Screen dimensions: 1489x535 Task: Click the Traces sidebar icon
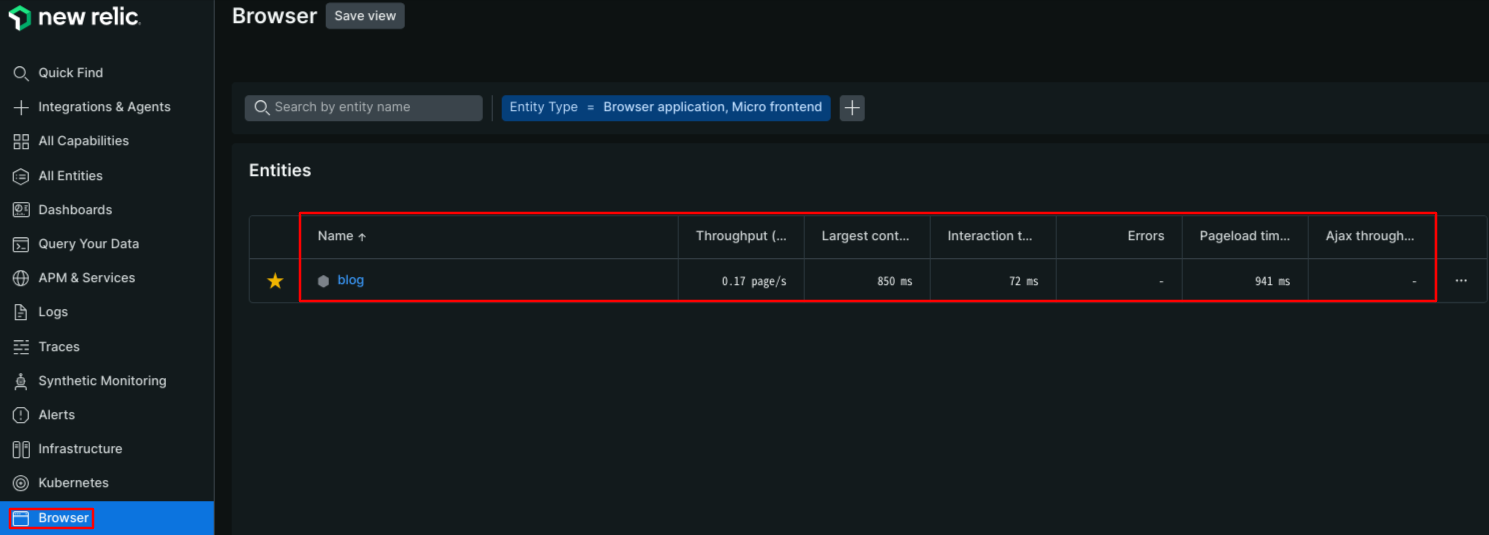(x=20, y=347)
